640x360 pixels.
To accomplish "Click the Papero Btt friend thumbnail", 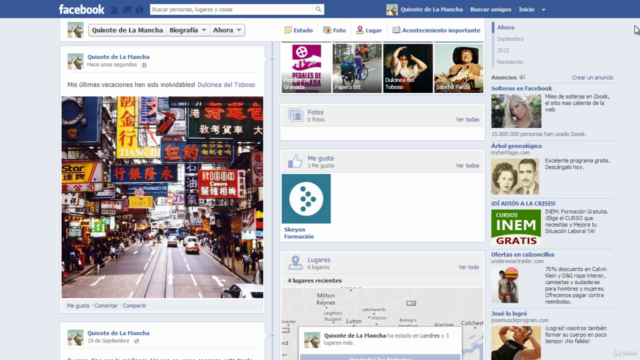I will pos(357,68).
